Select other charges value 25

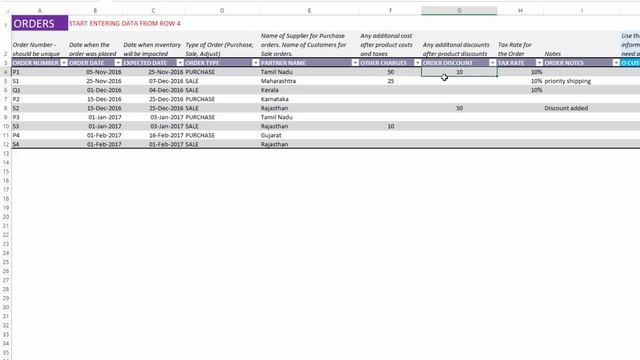[x=390, y=81]
